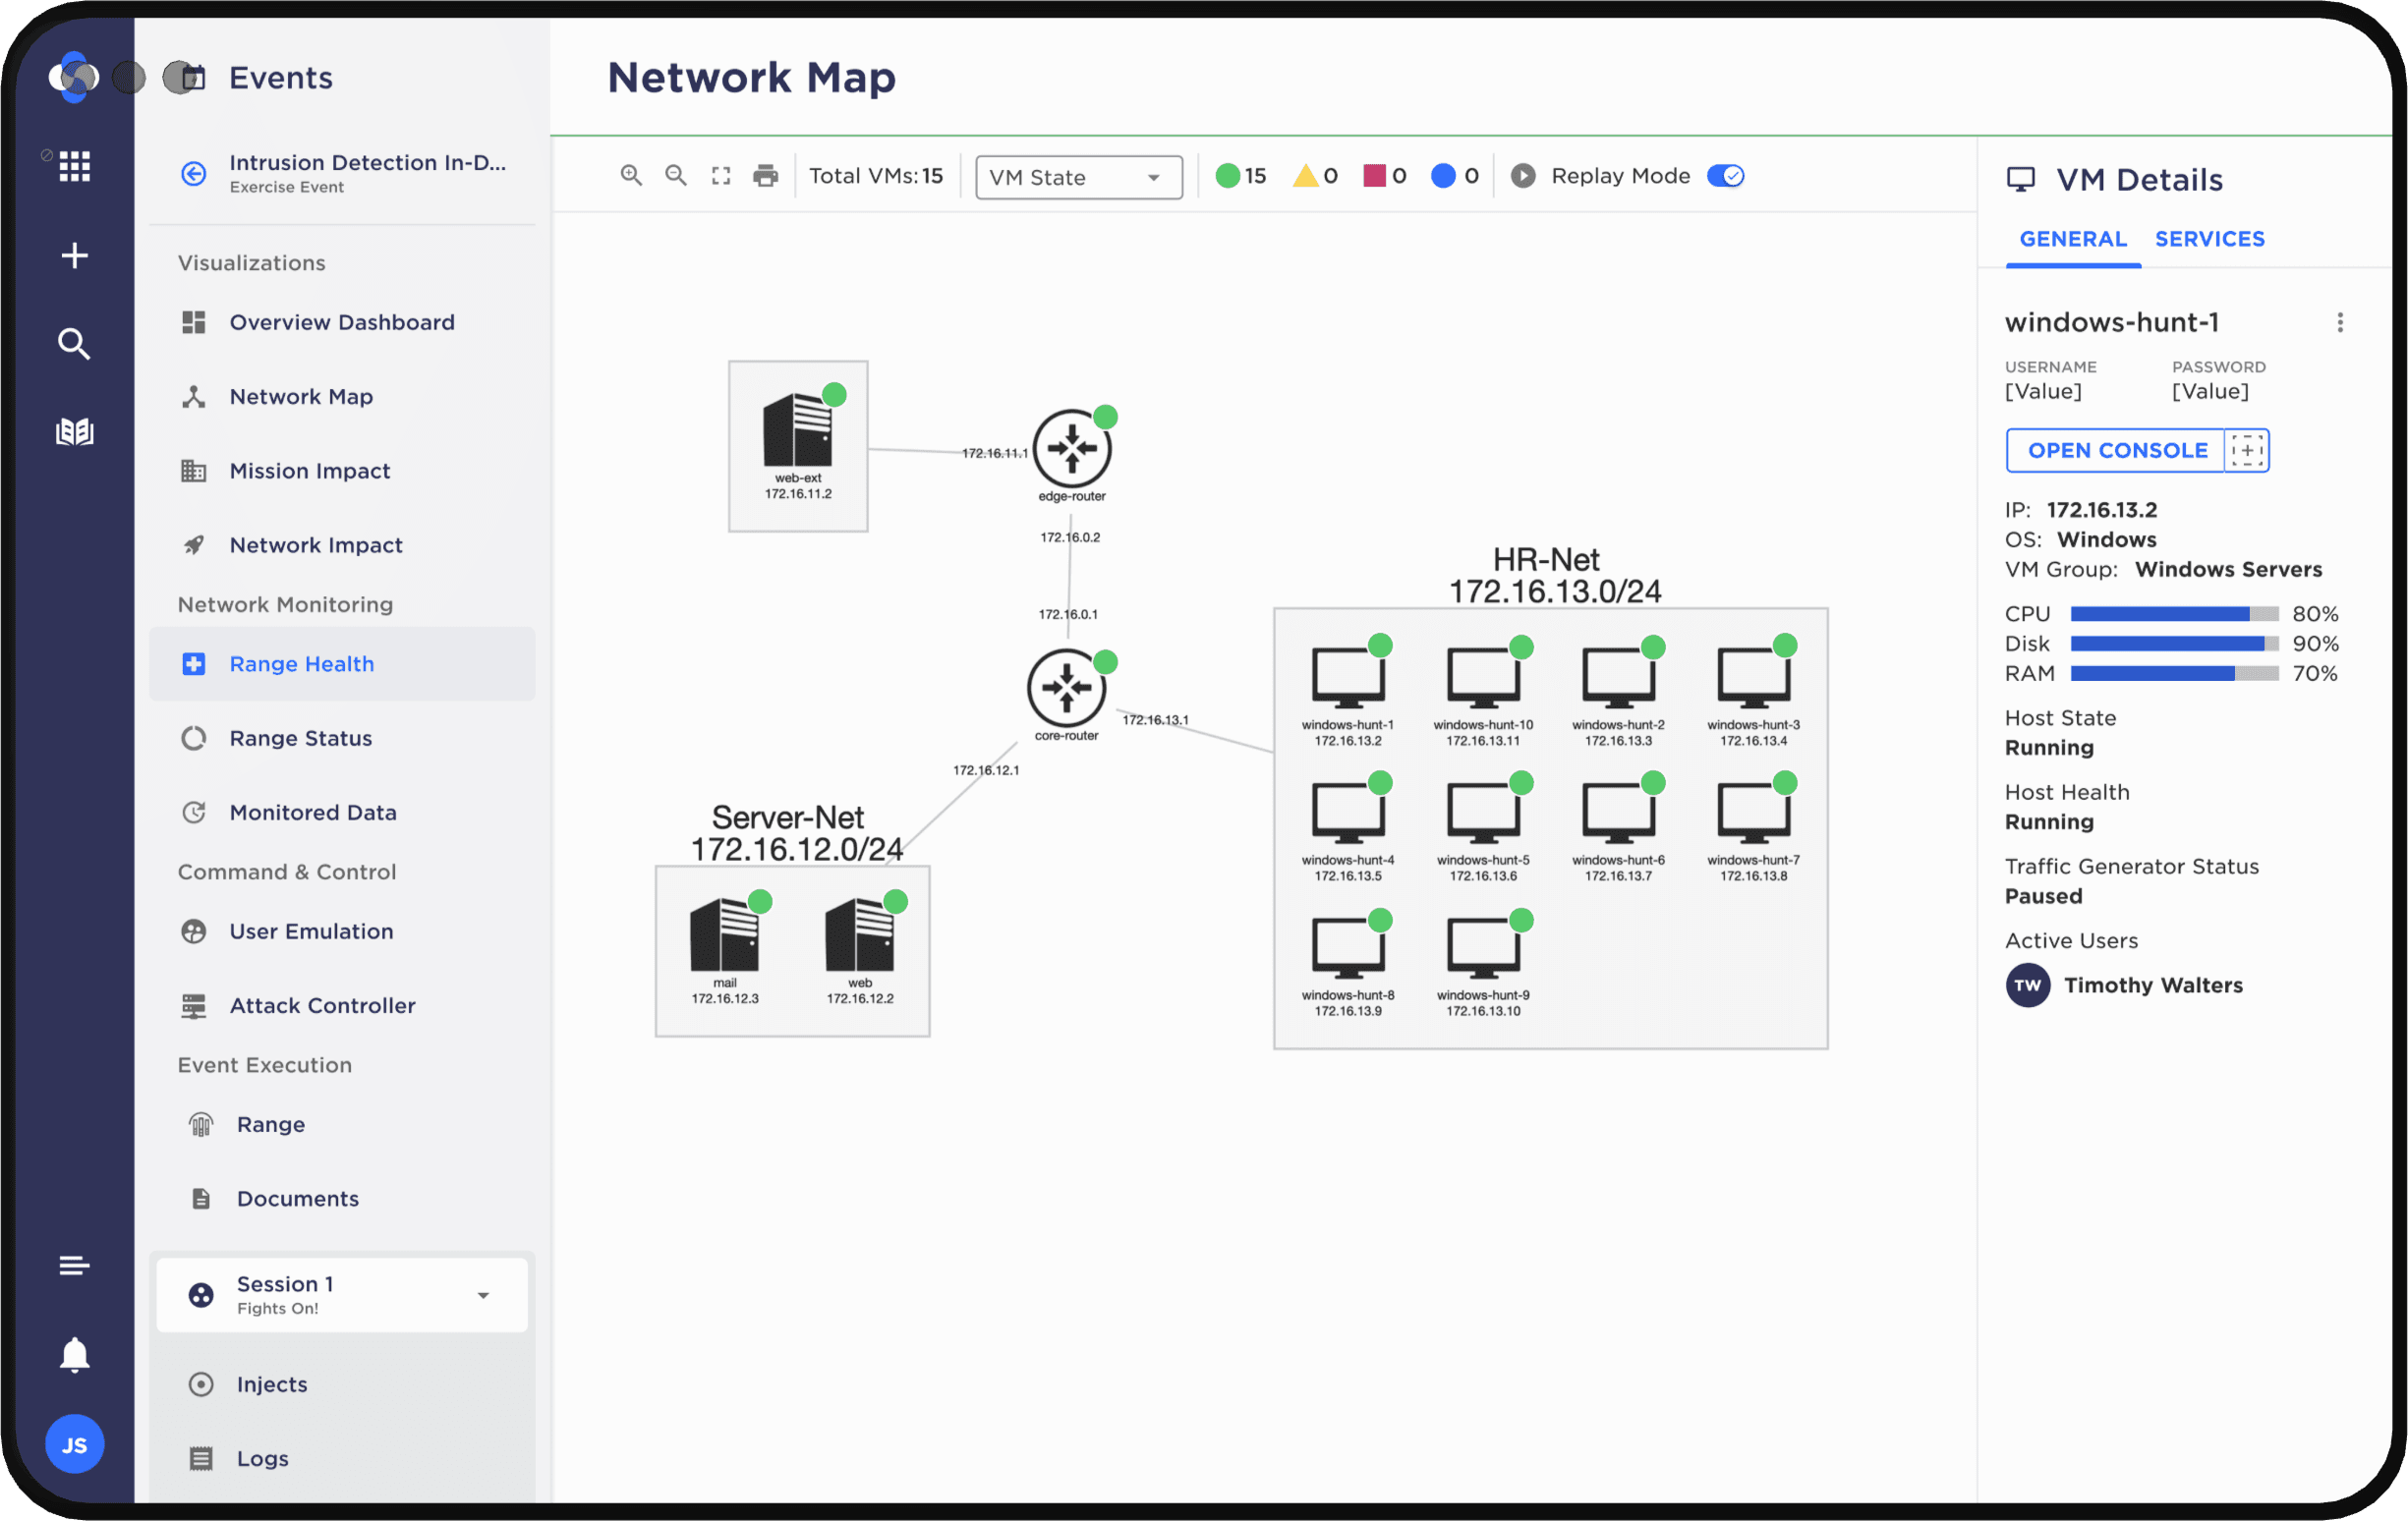Select the windows-hunt-2 workstation node
2408x1521 pixels.
click(x=1618, y=680)
